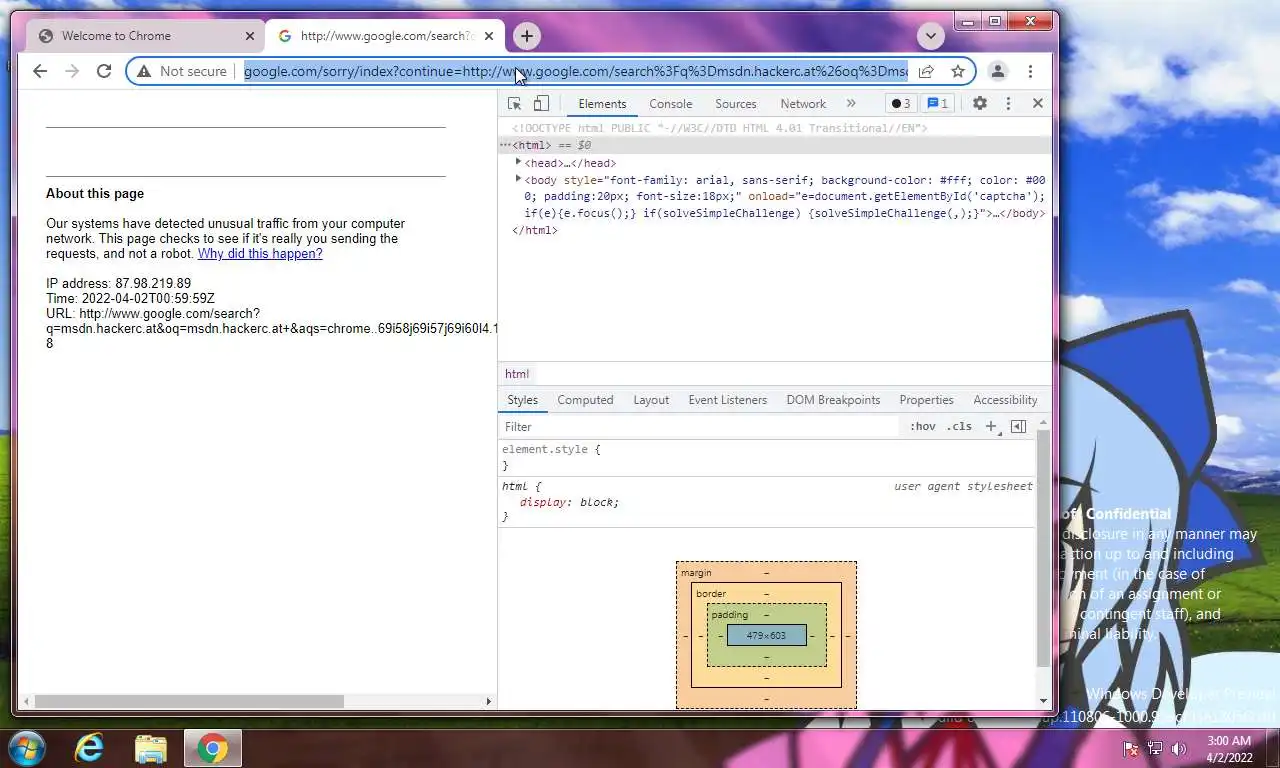
Task: Activate DevTools inspect element picker
Action: pyautogui.click(x=515, y=103)
